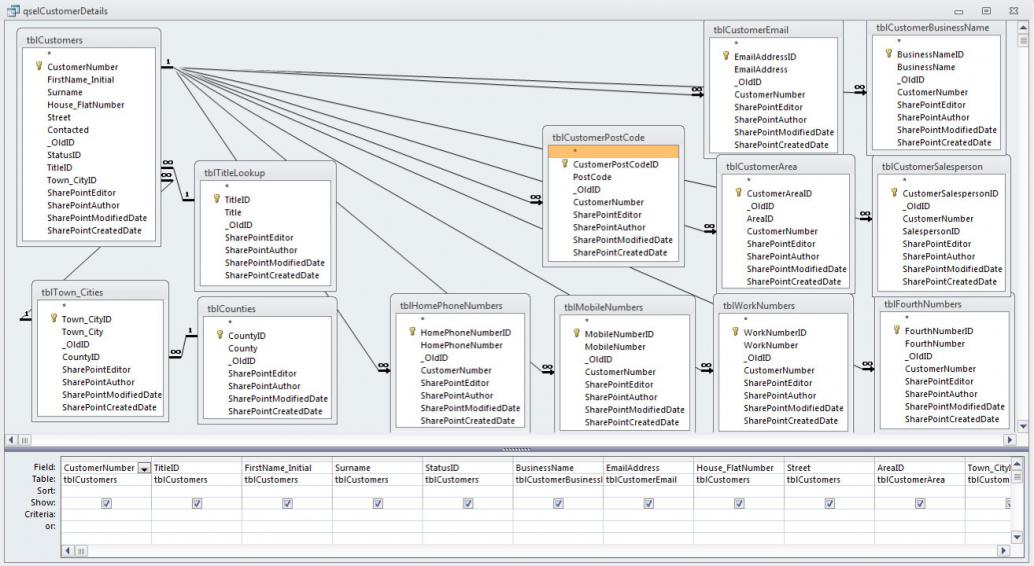Uncheck Show for TitleID column
Screen dimensions: 1034x566
(x=197, y=503)
